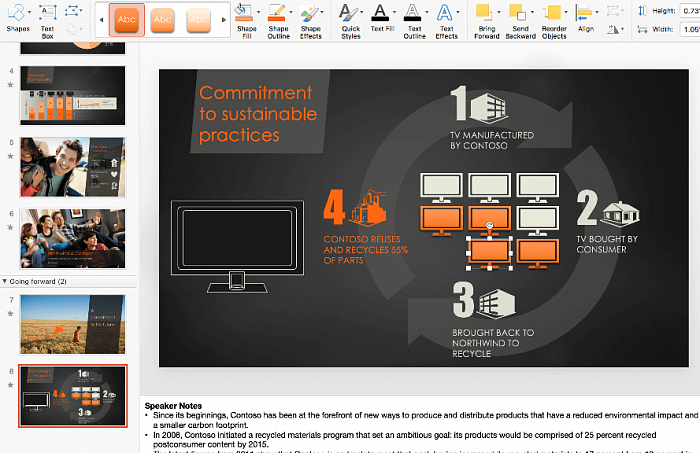700x453 pixels.
Task: Click the shape Height input field
Action: [x=690, y=10]
